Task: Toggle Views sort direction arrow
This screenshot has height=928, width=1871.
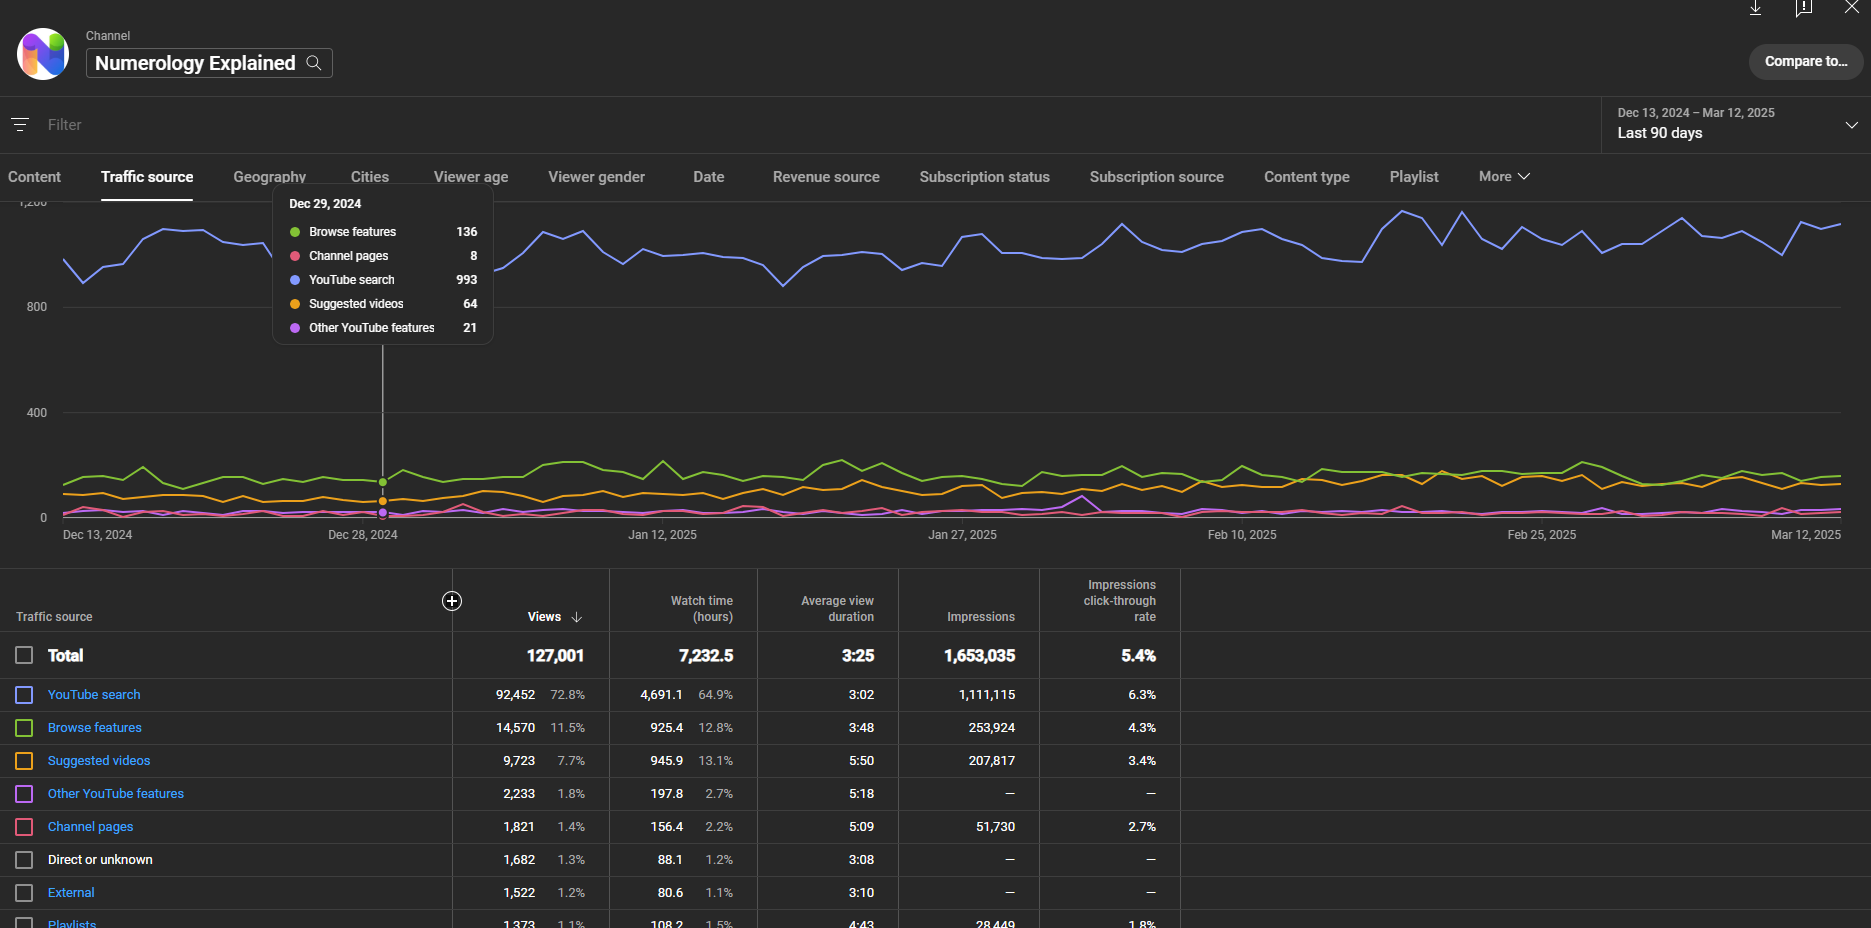Action: coord(577,617)
